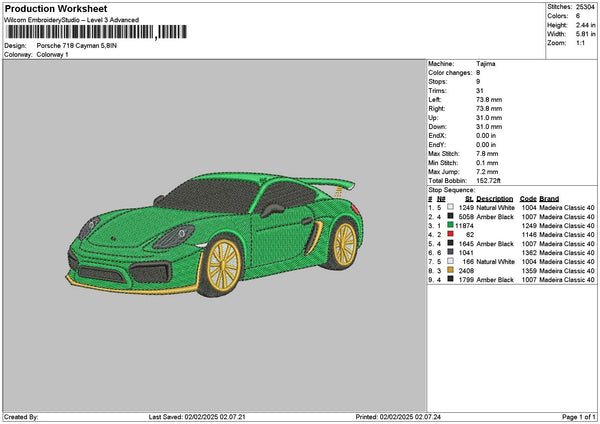This screenshot has height=424, width=600.
Task: Select the red swatch in stop row 4
Action: click(x=450, y=234)
